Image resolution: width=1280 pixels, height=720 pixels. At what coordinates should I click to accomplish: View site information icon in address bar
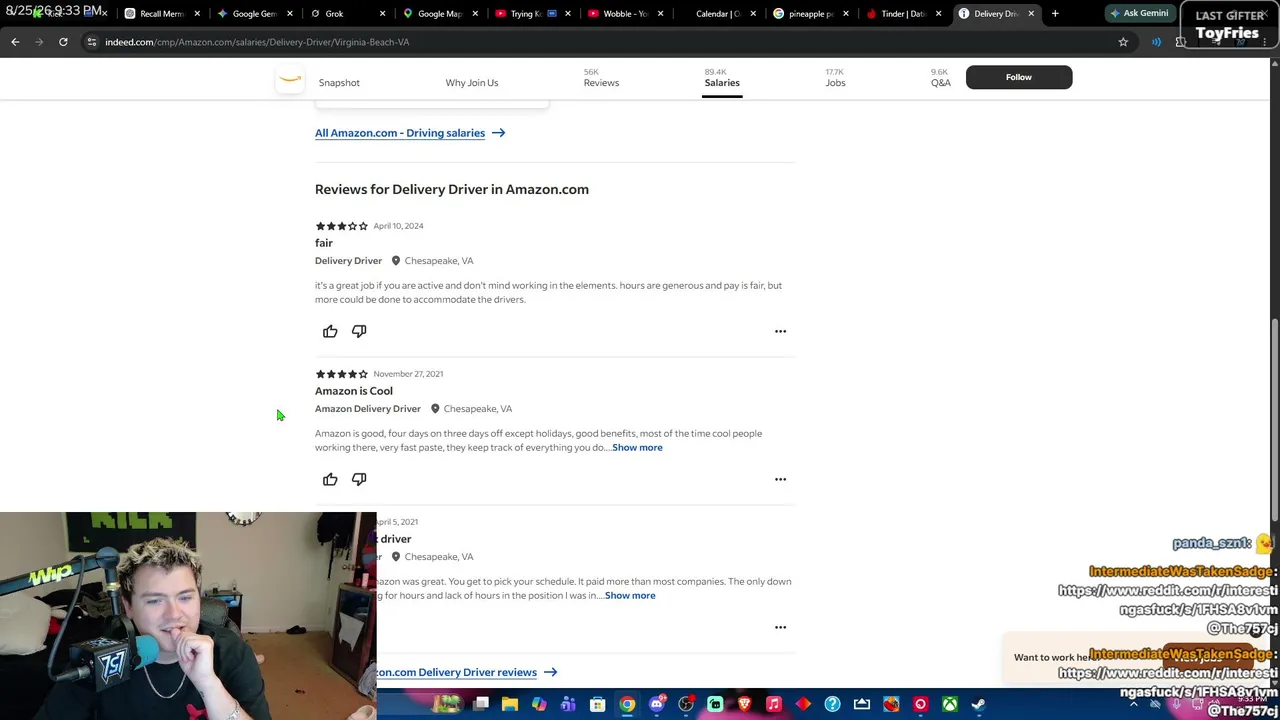[x=91, y=42]
